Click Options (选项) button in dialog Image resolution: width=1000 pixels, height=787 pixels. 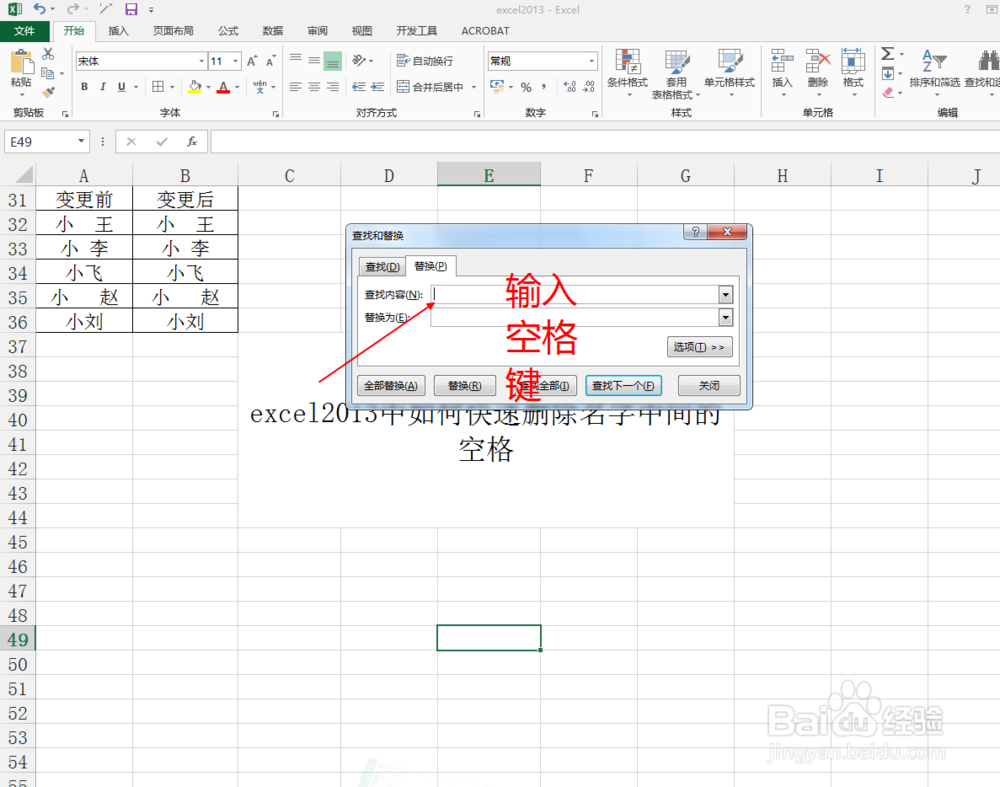pos(700,347)
